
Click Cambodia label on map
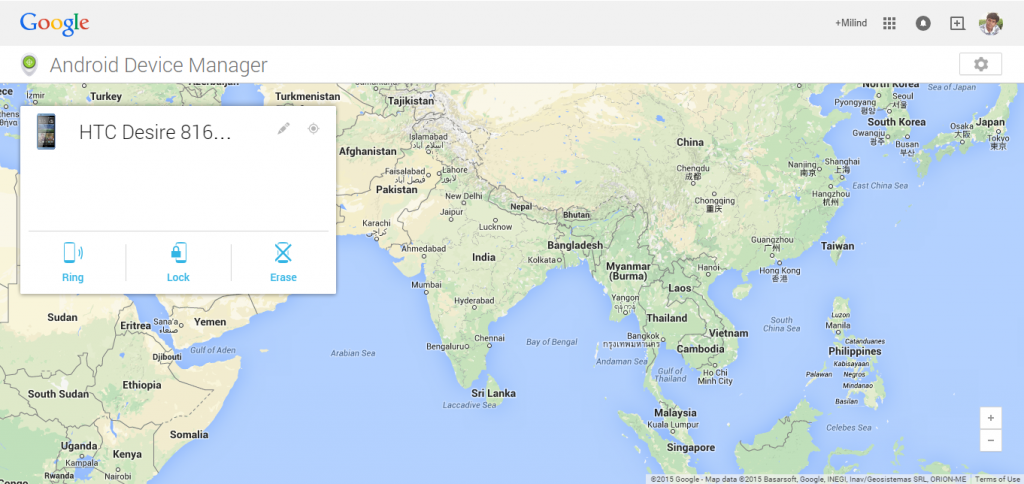pyautogui.click(x=700, y=349)
